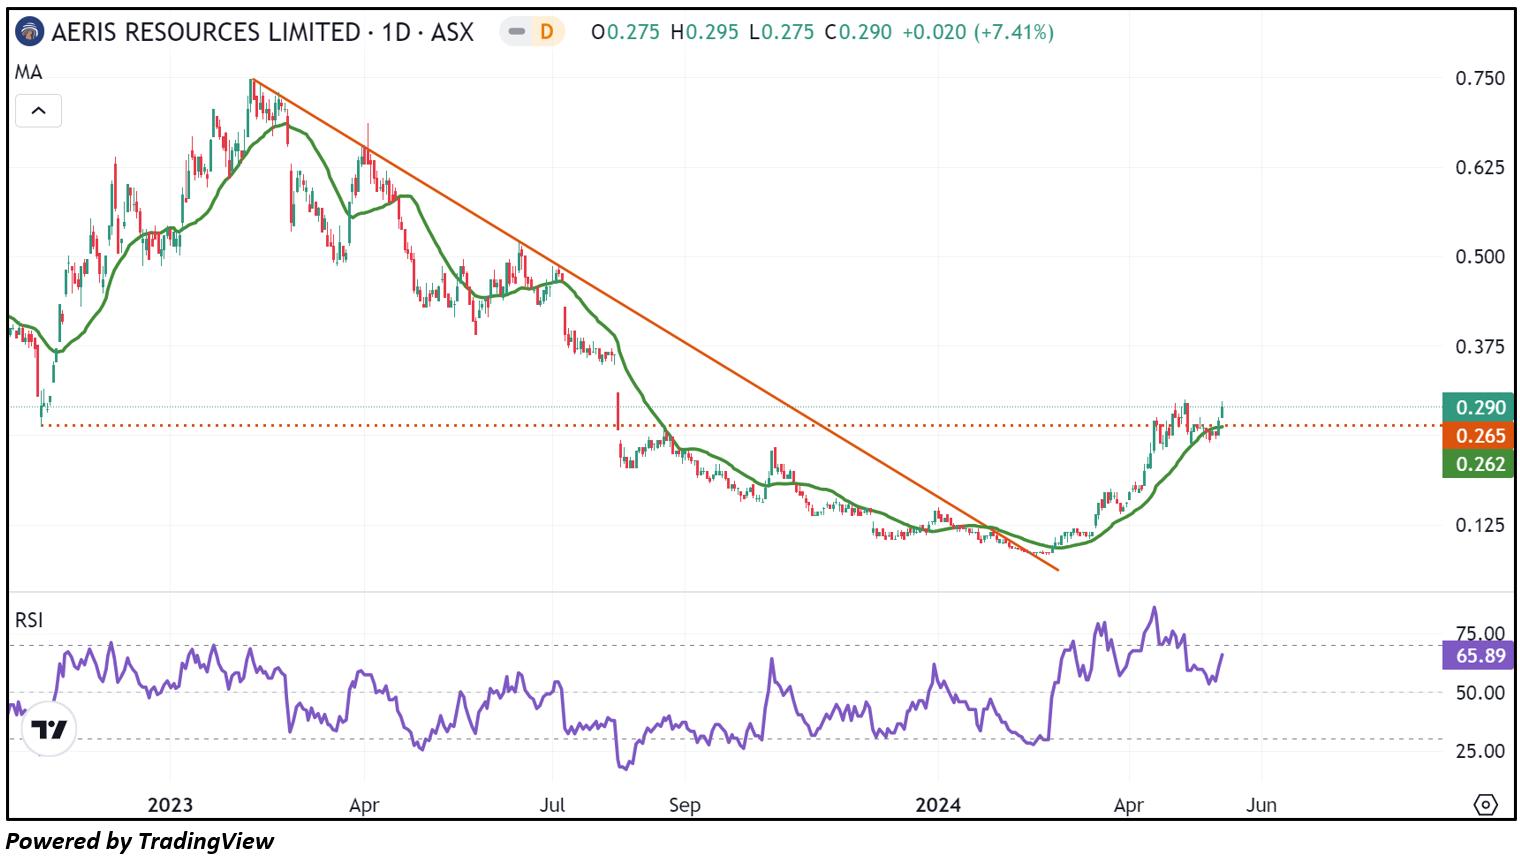Click the 0.625 price axis value

tap(1480, 167)
